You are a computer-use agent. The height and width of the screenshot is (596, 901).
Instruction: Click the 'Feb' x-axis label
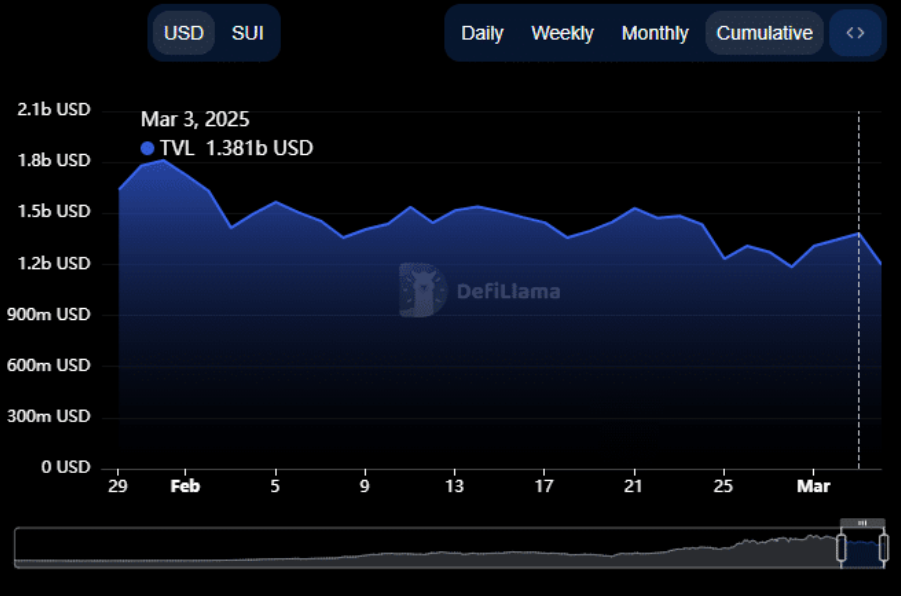185,486
